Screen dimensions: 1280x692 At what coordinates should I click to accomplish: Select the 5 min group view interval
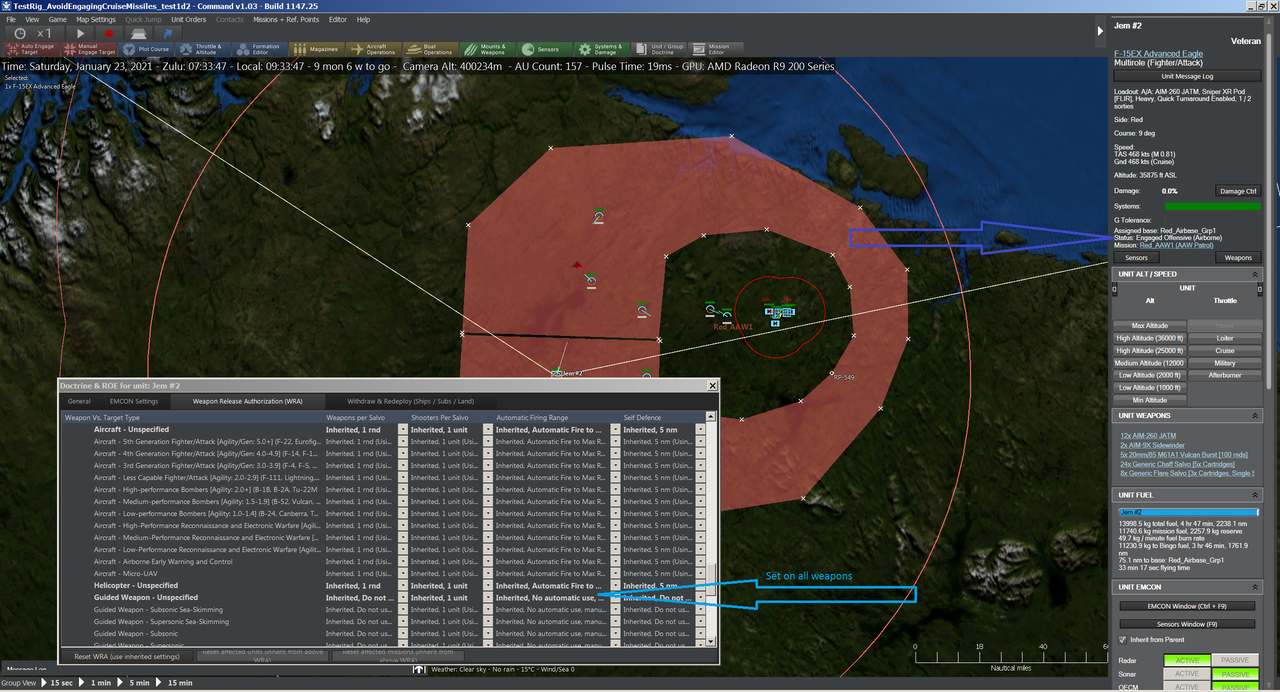tap(140, 682)
